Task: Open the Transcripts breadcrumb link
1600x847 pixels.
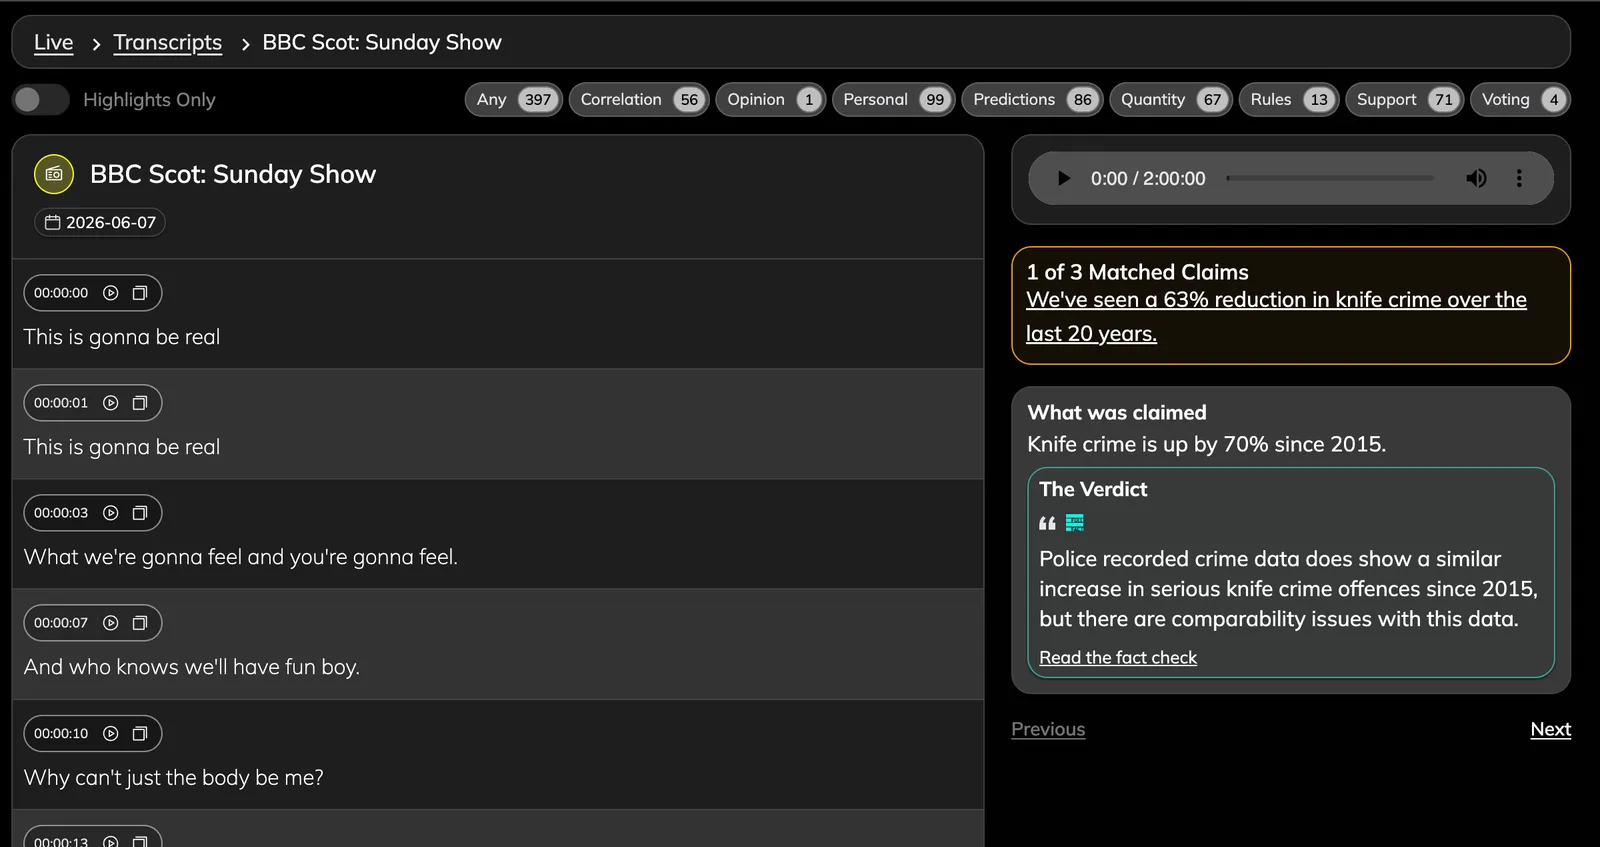Action: pos(168,42)
